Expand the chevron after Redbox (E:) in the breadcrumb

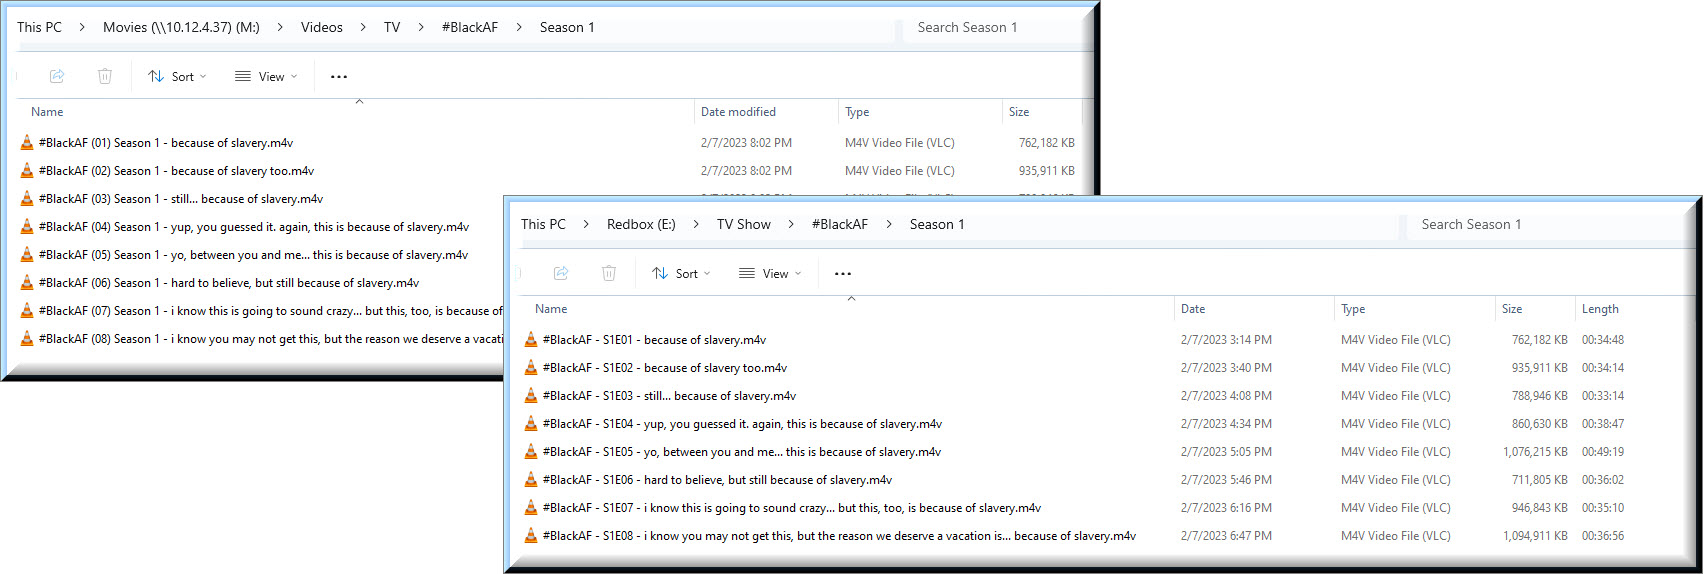point(696,224)
